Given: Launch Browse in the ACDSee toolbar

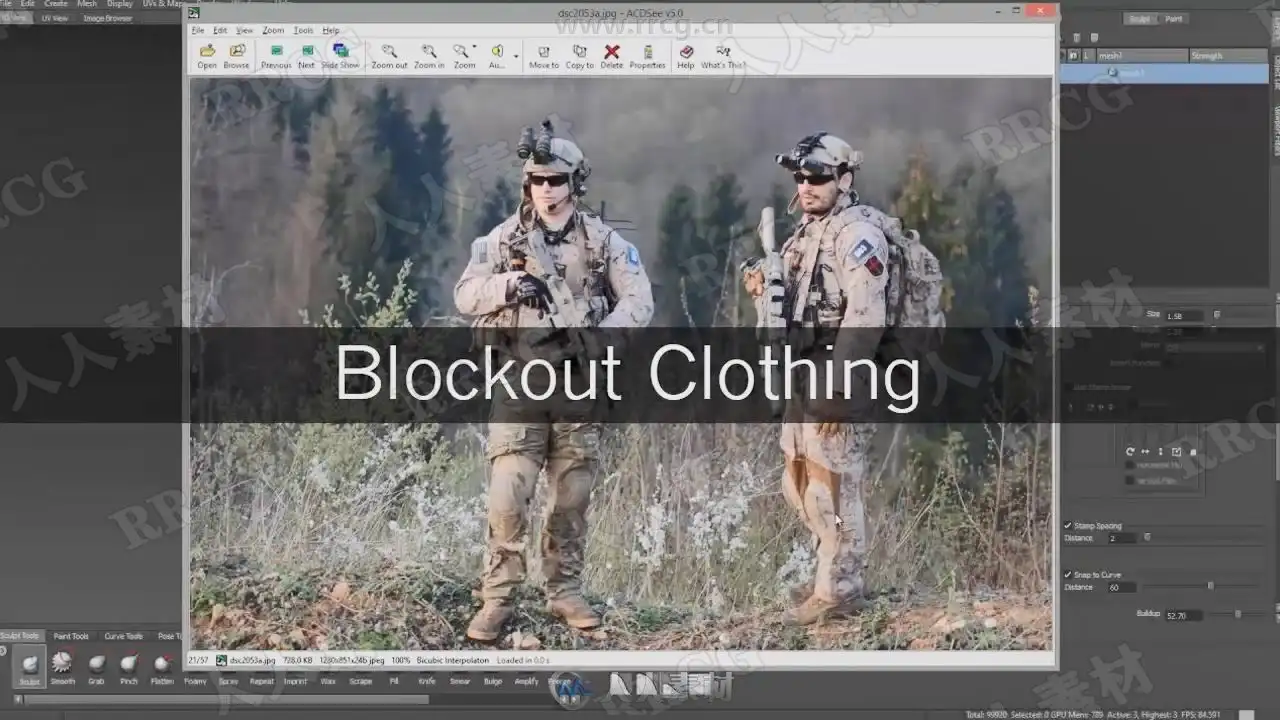Looking at the screenshot, I should pyautogui.click(x=237, y=56).
